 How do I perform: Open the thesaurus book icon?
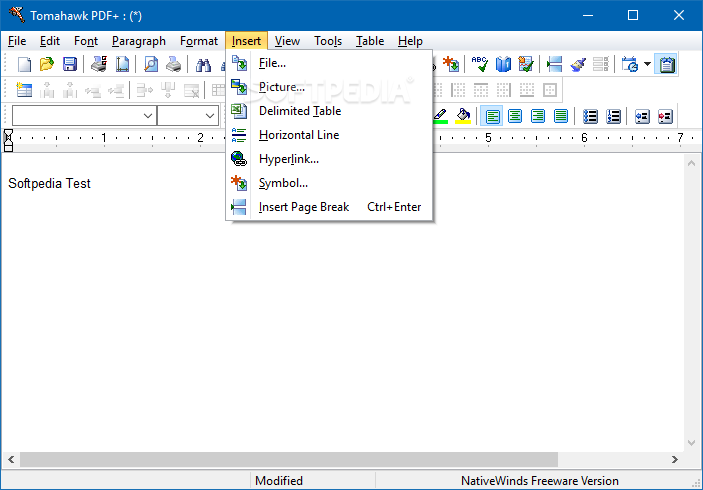(503, 65)
